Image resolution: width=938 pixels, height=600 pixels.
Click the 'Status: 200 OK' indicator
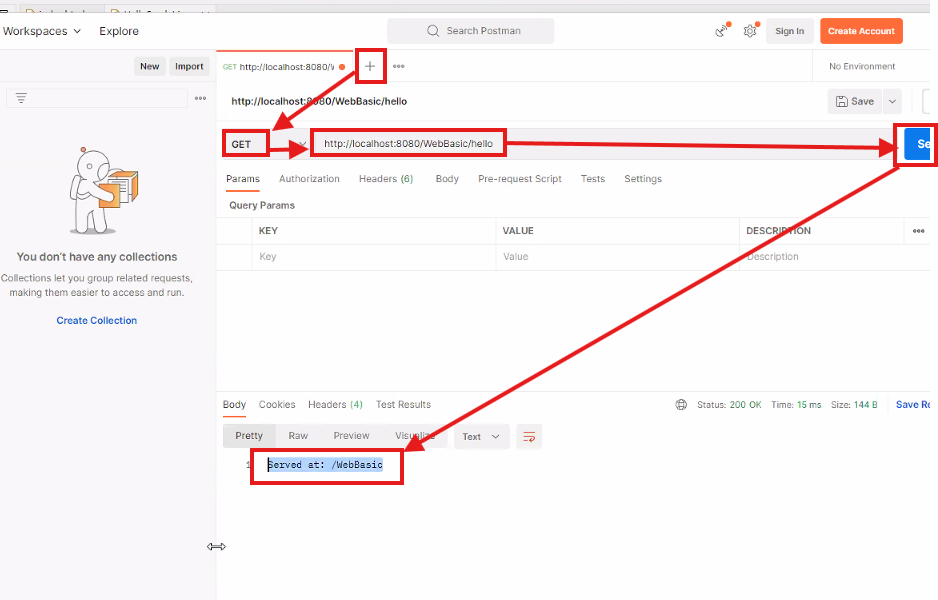729,405
